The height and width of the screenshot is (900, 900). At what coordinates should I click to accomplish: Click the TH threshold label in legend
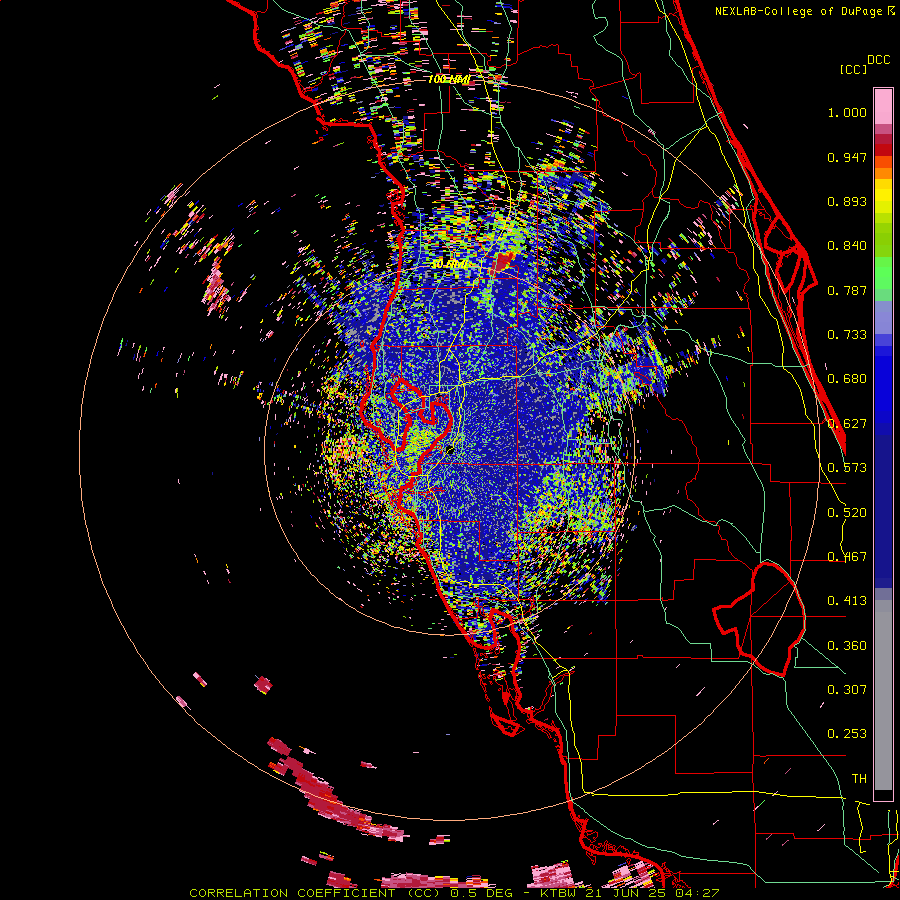(x=859, y=779)
